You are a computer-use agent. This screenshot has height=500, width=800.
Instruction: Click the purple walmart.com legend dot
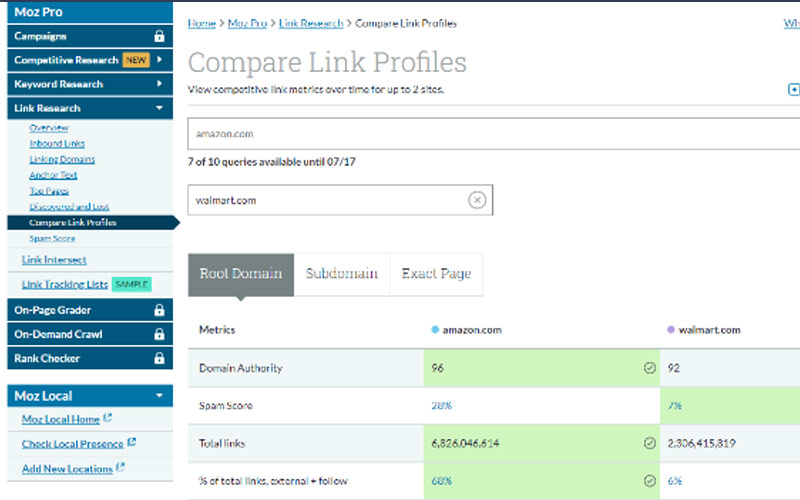[671, 330]
